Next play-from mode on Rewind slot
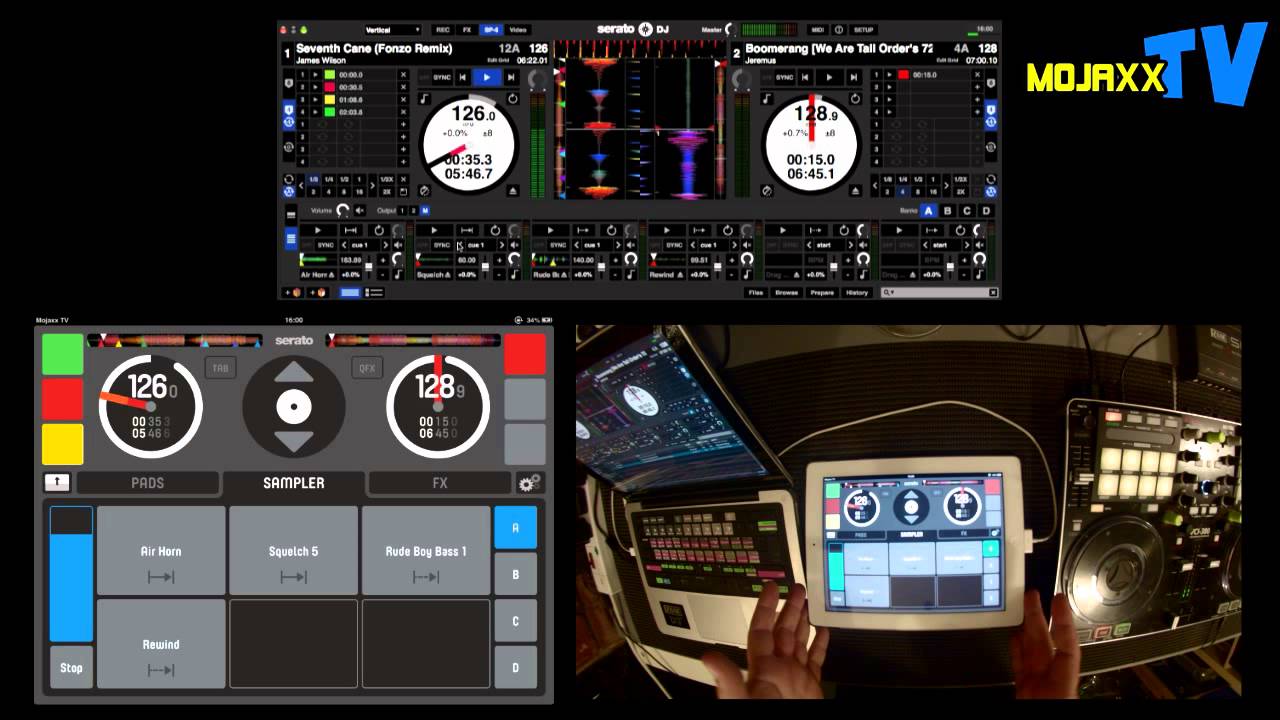 pyautogui.click(x=734, y=245)
